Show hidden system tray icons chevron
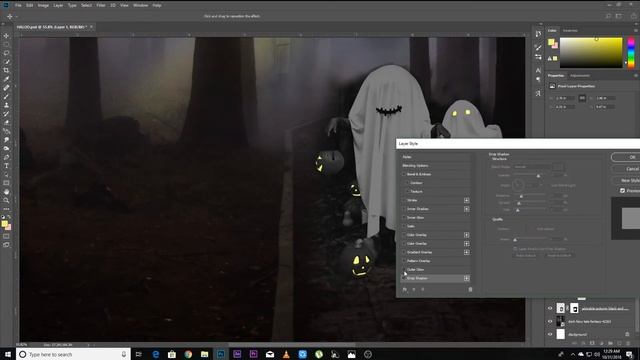The width and height of the screenshot is (640, 360). 572,354
